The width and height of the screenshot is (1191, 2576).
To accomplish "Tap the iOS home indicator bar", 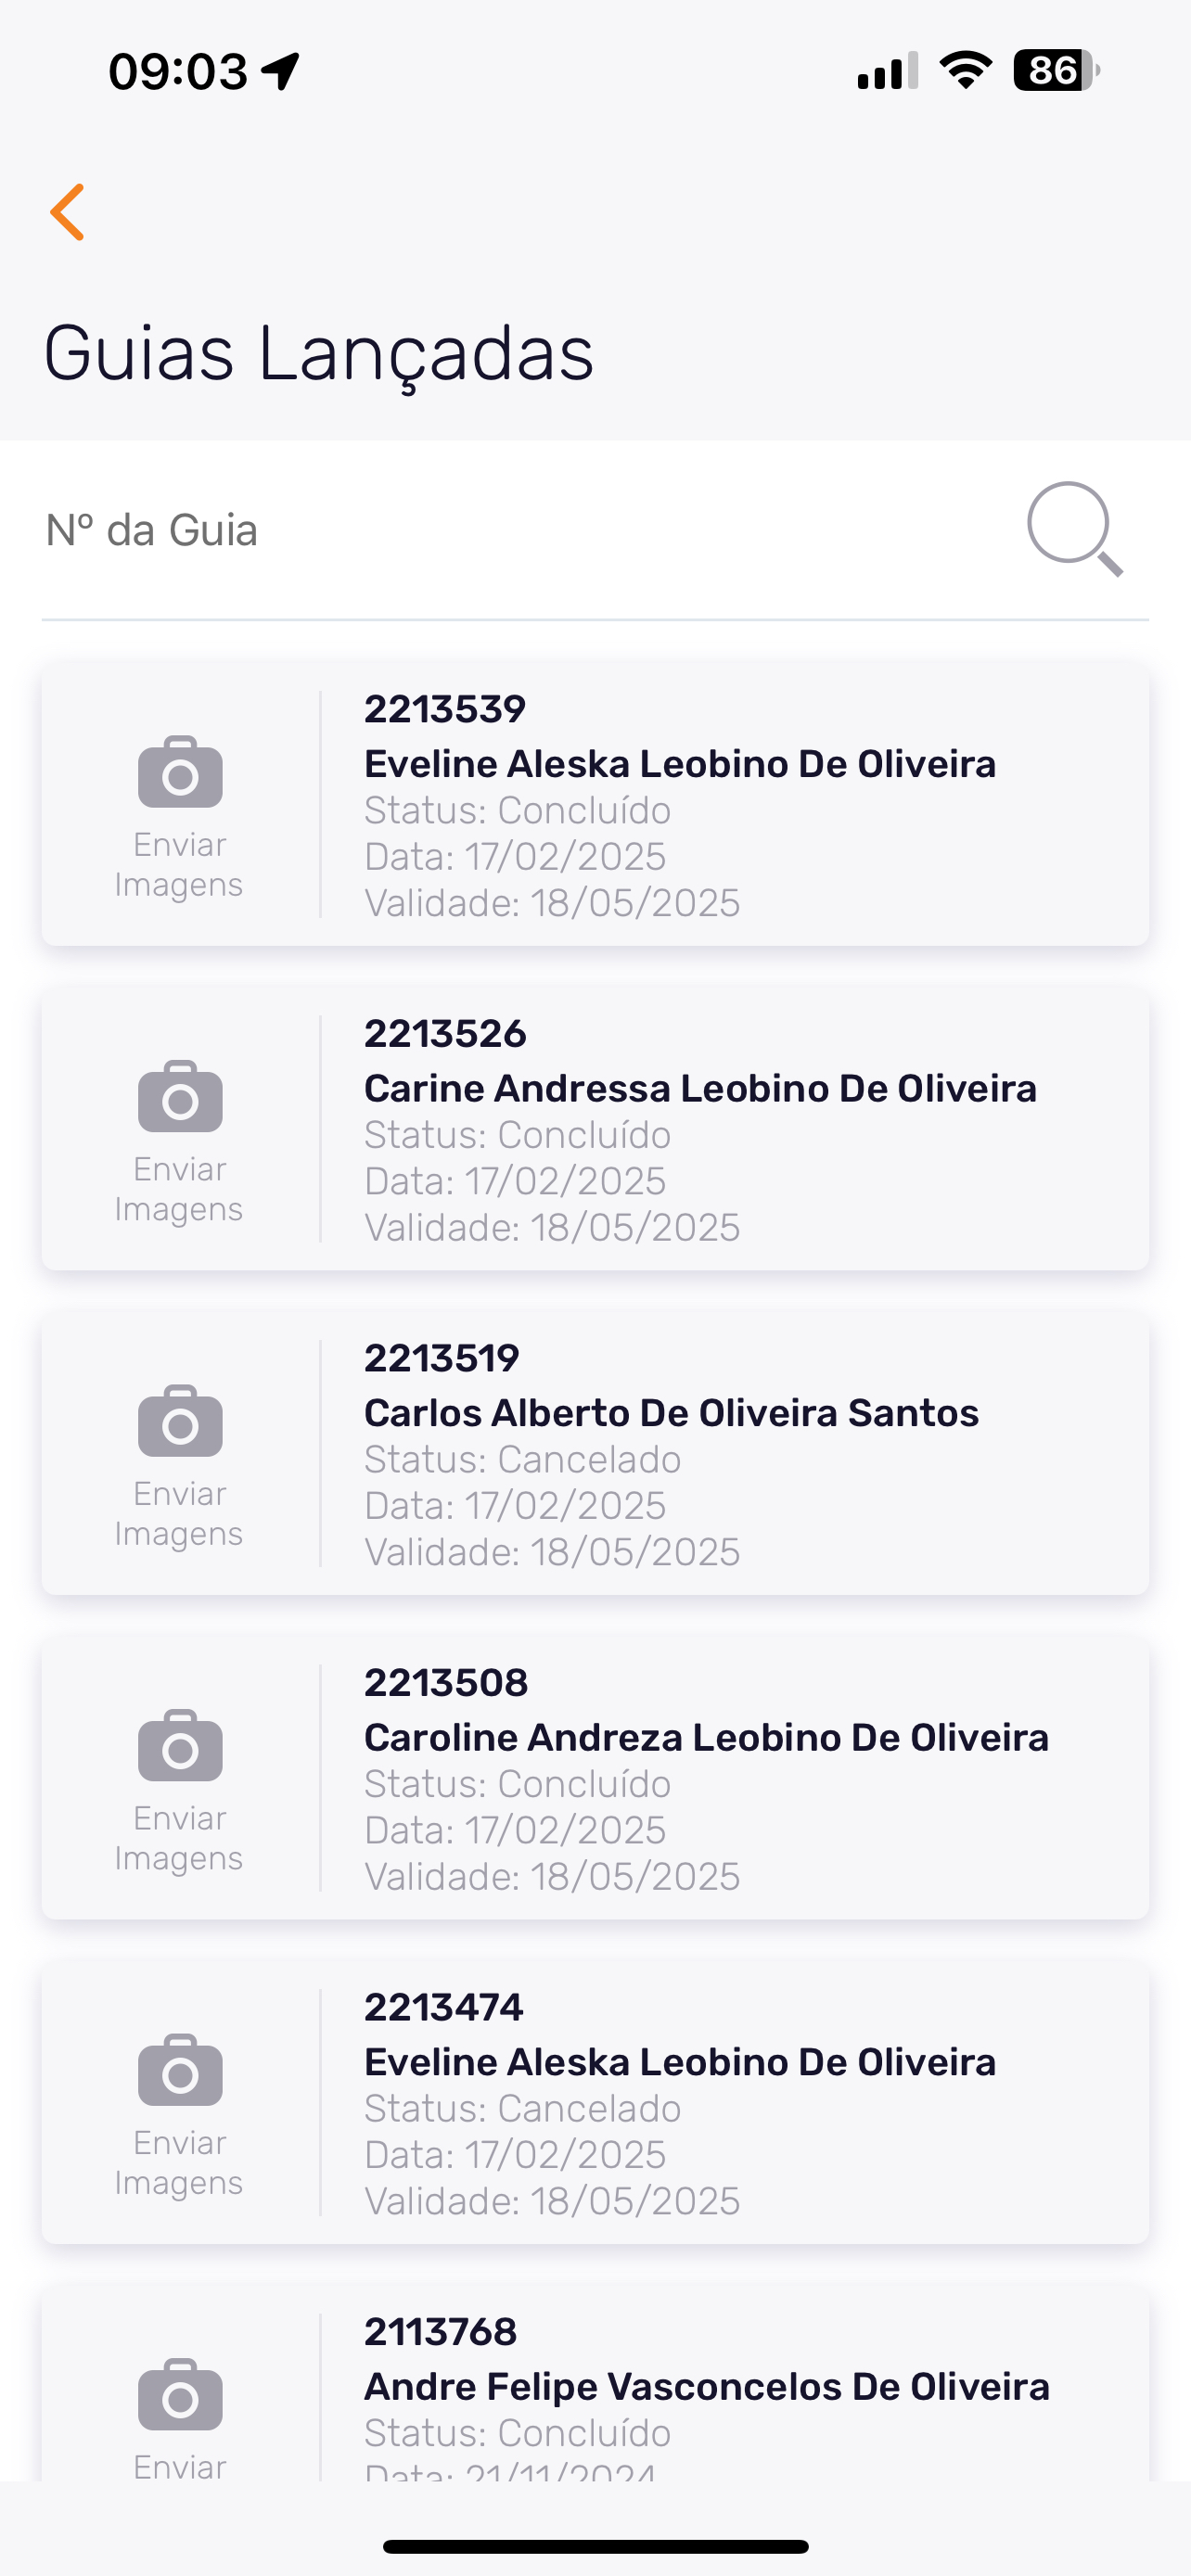I will coord(595,2546).
